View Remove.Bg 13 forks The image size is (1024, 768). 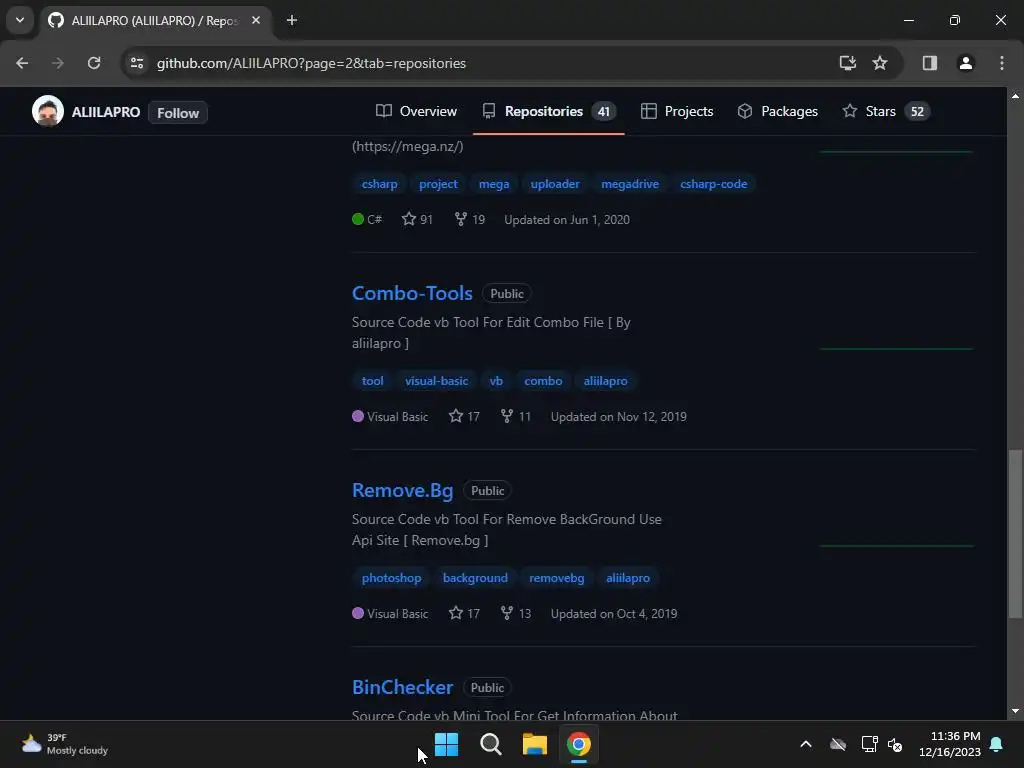pyautogui.click(x=515, y=614)
